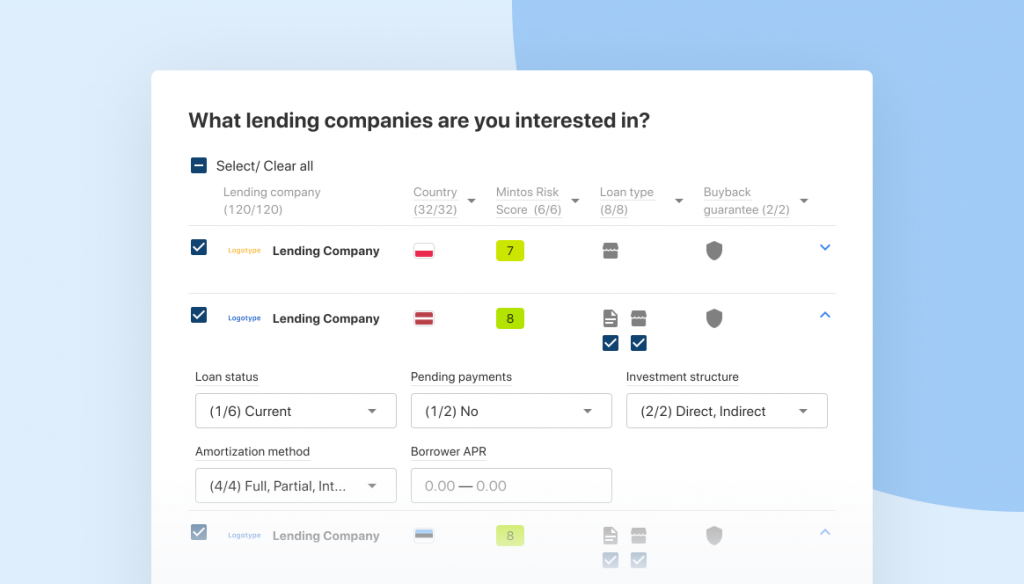Expand the first Lending Company row chevron
This screenshot has height=584, width=1024.
click(x=825, y=248)
